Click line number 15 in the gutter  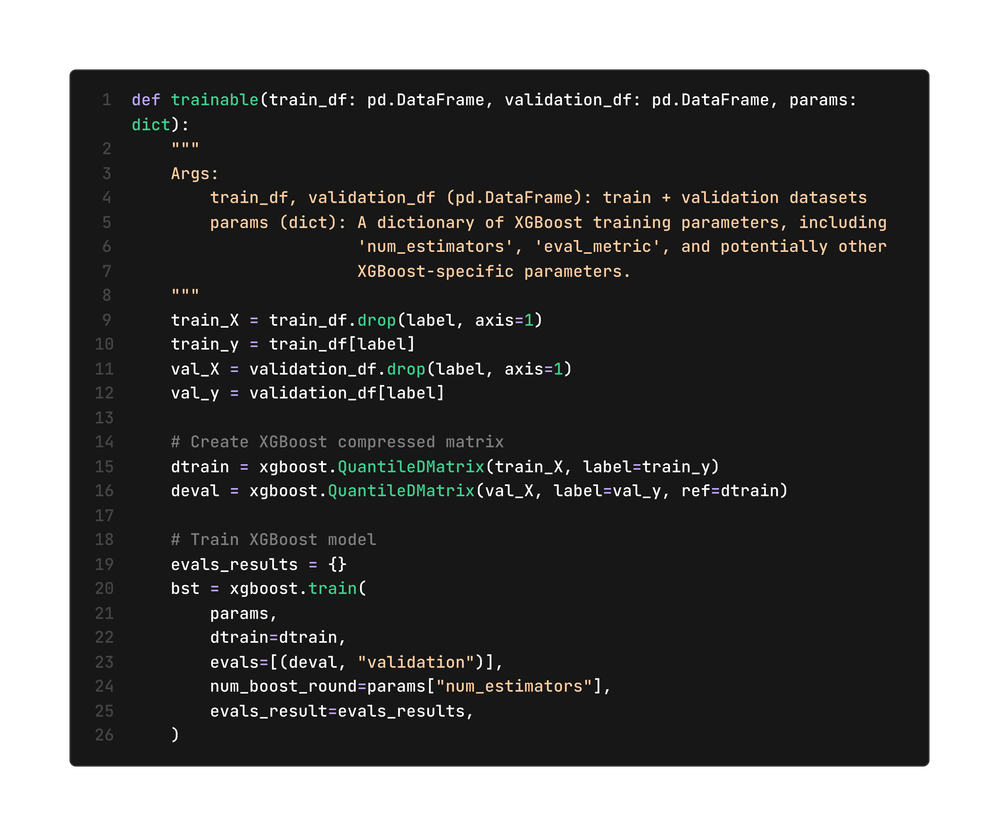point(104,467)
